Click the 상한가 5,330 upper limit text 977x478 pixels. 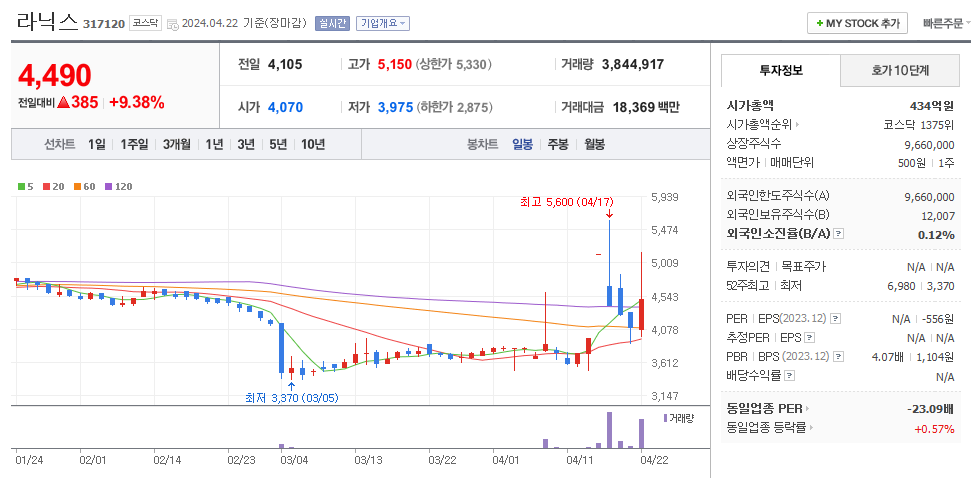click(x=454, y=64)
